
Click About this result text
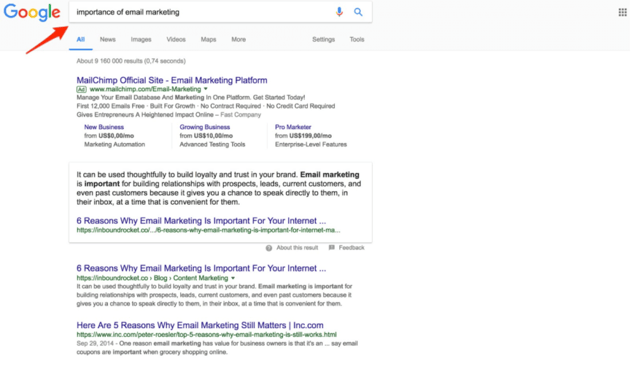click(x=297, y=248)
